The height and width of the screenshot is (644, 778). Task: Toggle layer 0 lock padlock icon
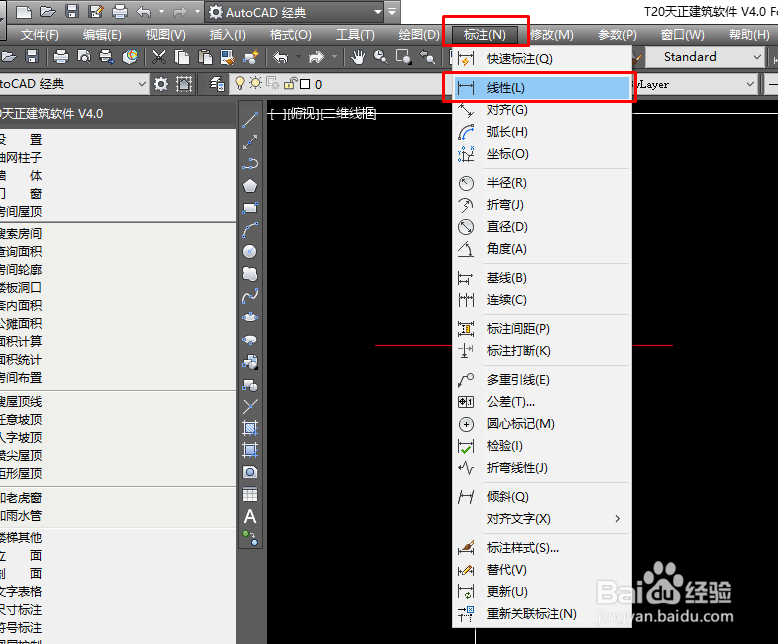pos(289,83)
